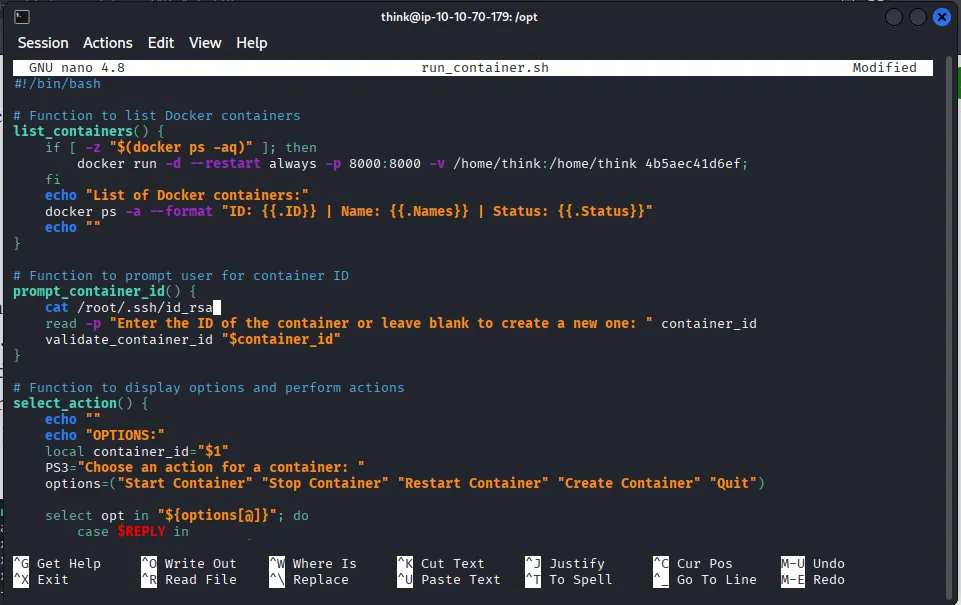Click the '# Function to prompt user for container ID' comment
The height and width of the screenshot is (605, 961).
181,275
